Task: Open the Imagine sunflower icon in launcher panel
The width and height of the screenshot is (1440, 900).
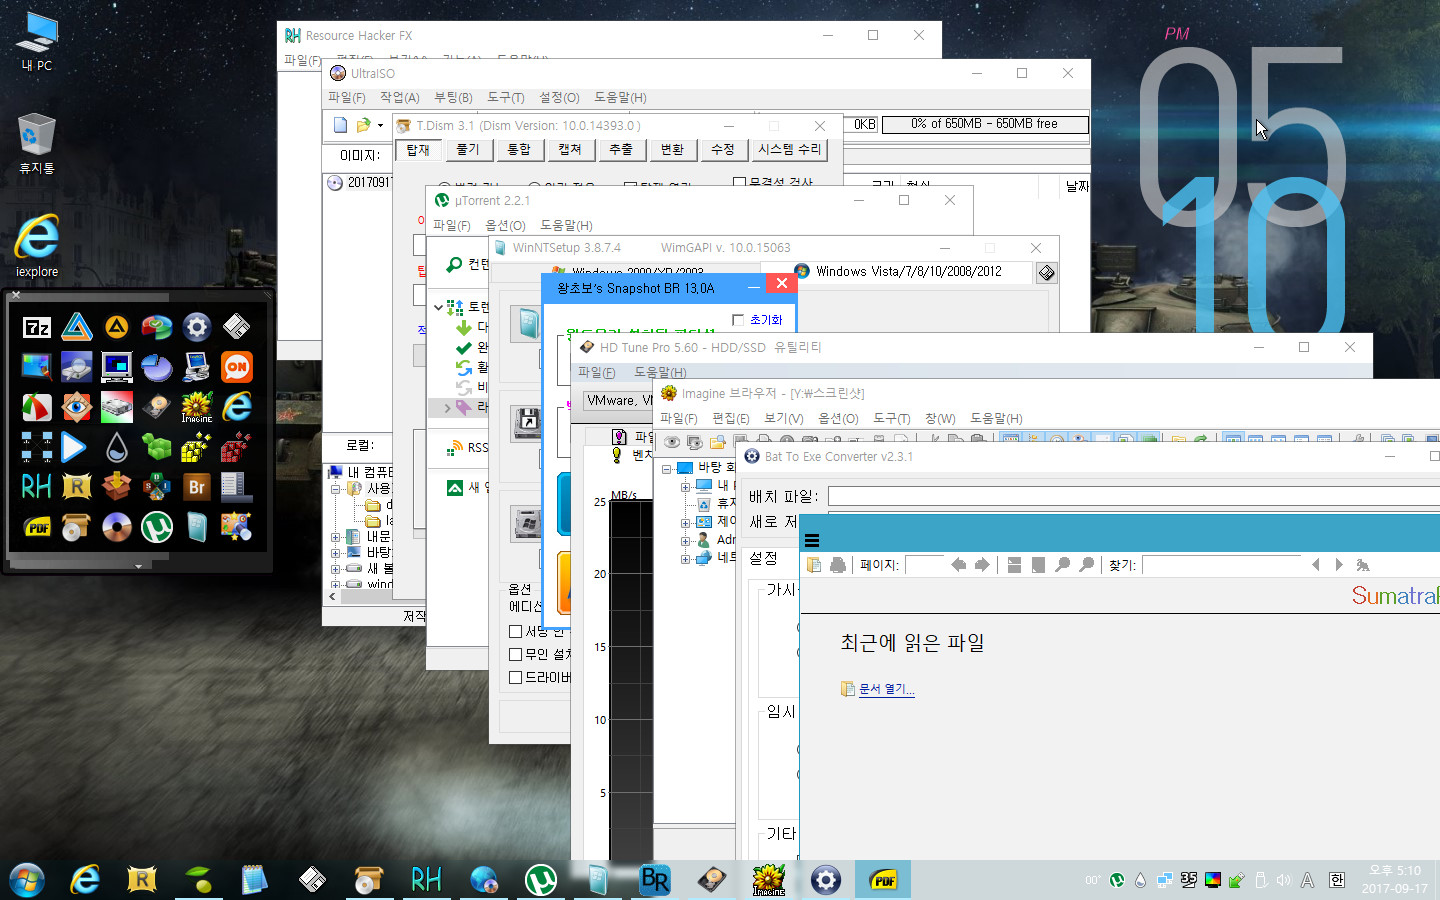Action: click(197, 407)
